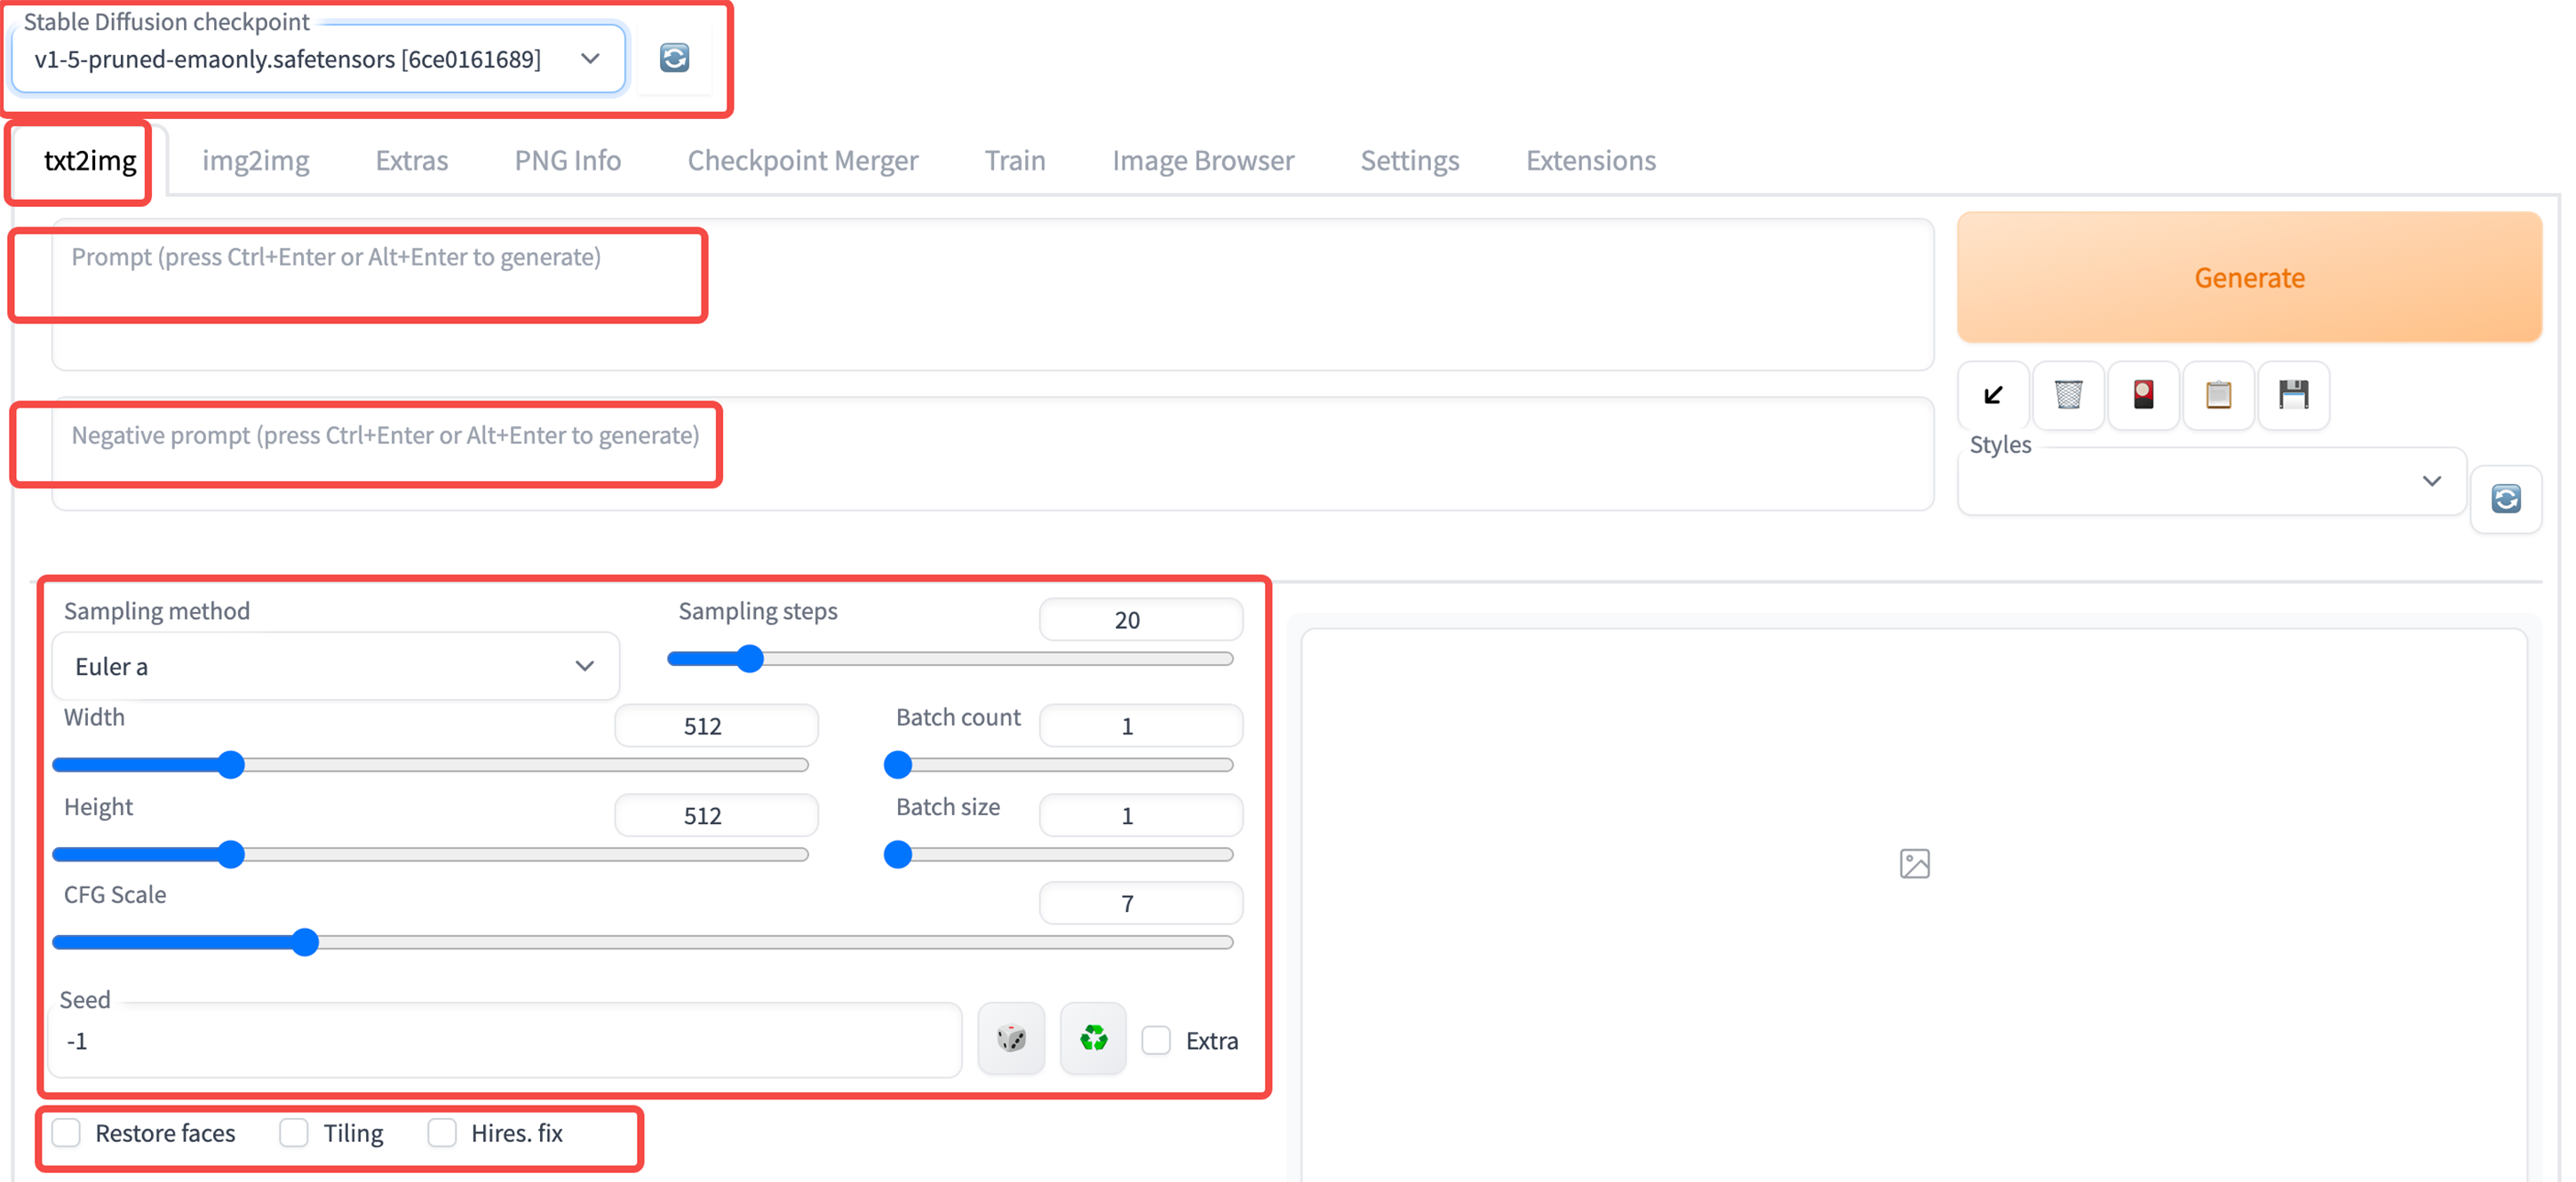Check the Extra seed option
This screenshot has height=1182, width=2576.
(x=1156, y=1040)
